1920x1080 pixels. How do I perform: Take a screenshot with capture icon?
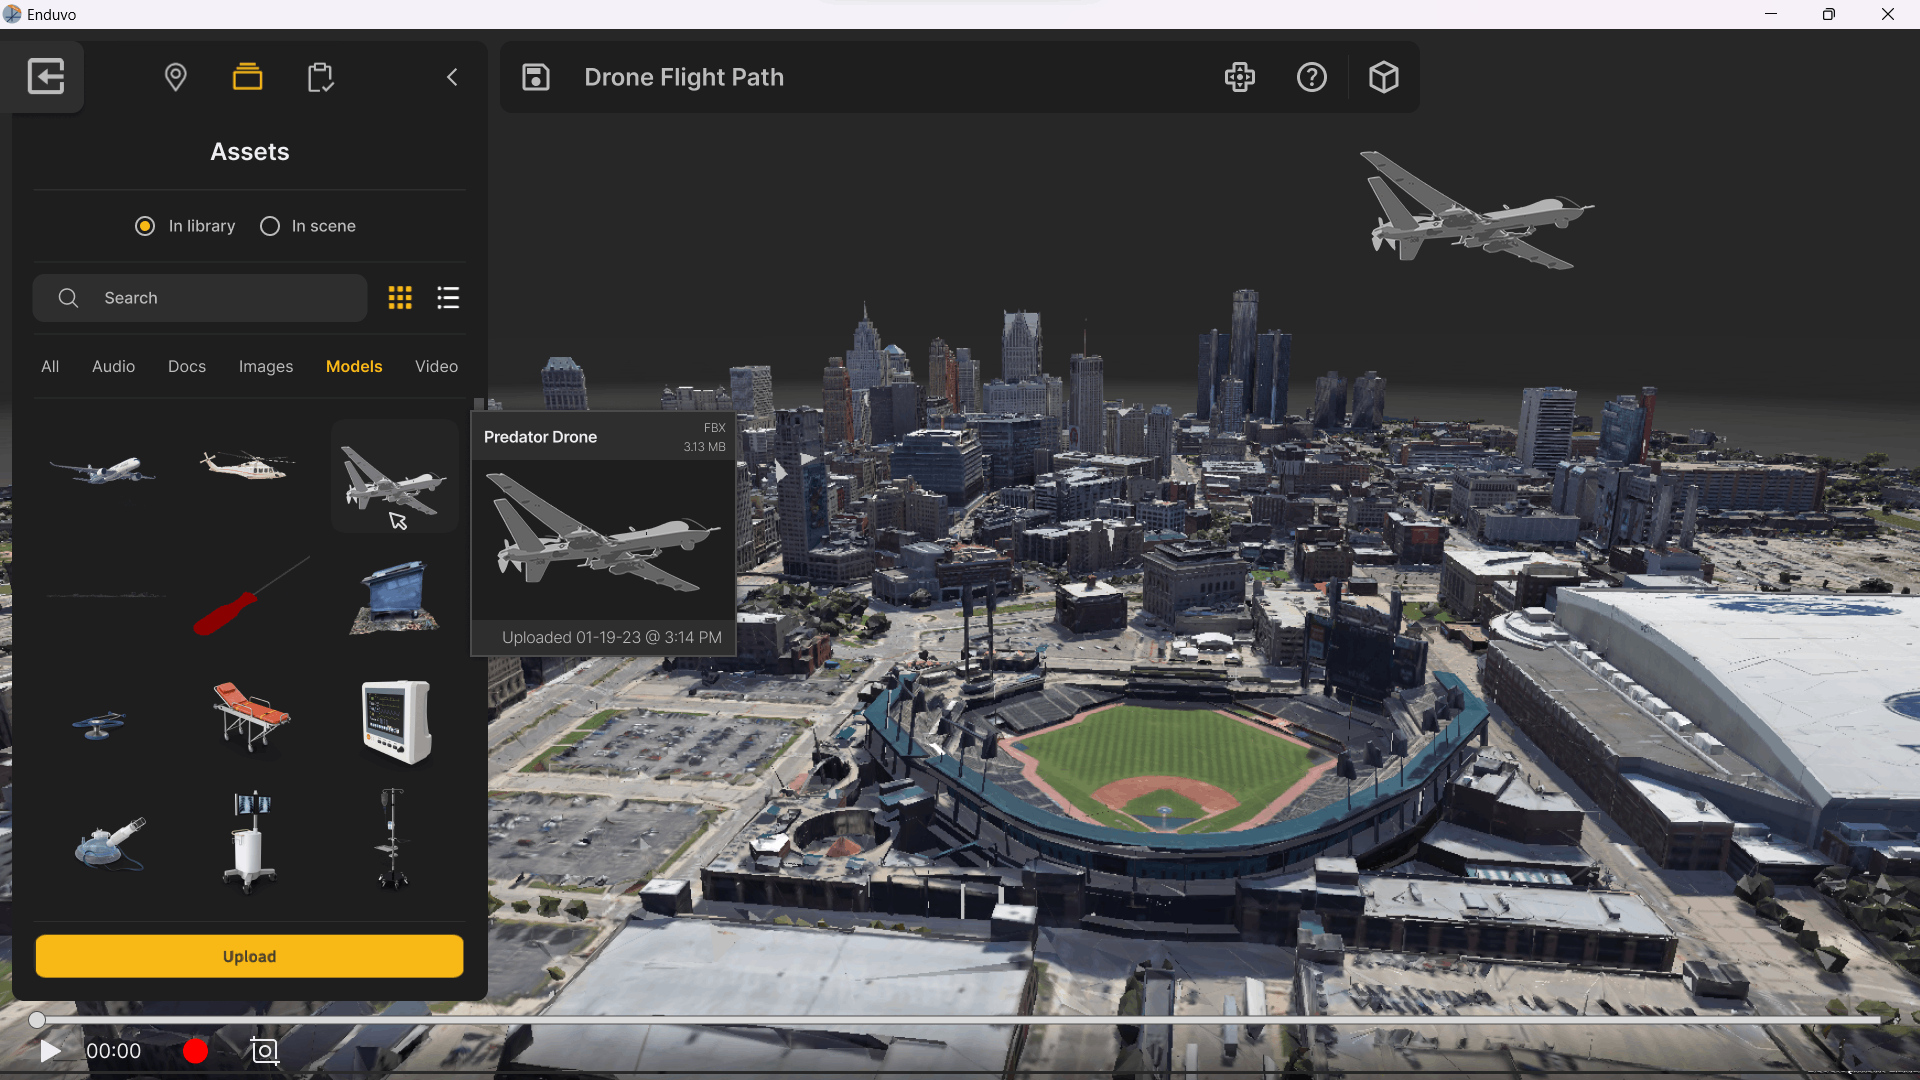pyautogui.click(x=264, y=1051)
